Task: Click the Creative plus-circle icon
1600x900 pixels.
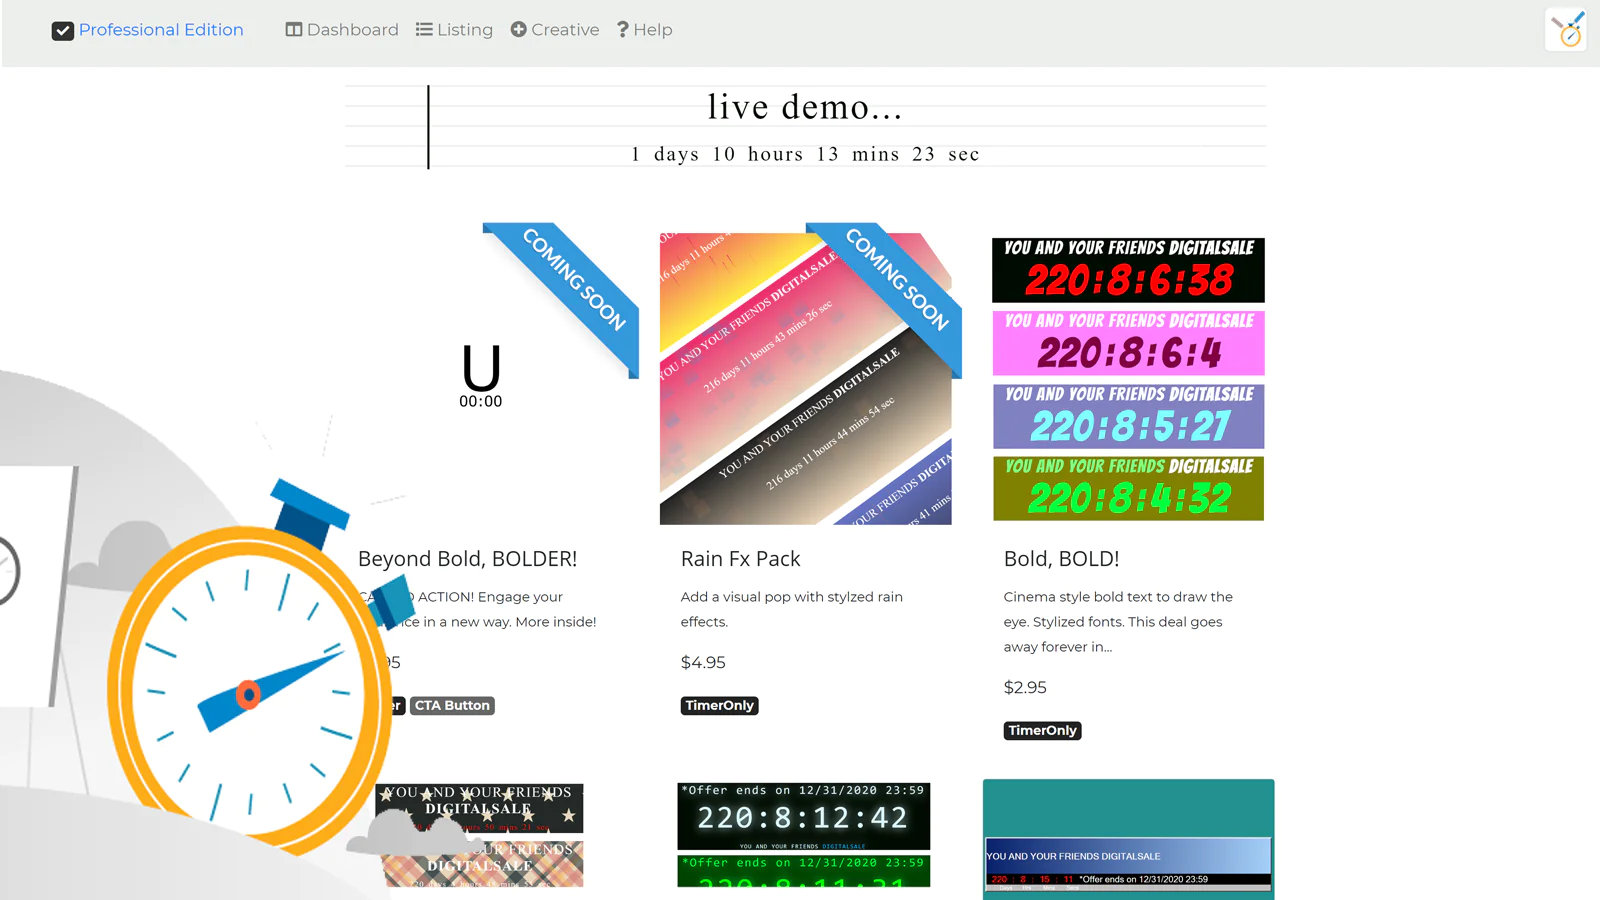Action: pyautogui.click(x=519, y=30)
